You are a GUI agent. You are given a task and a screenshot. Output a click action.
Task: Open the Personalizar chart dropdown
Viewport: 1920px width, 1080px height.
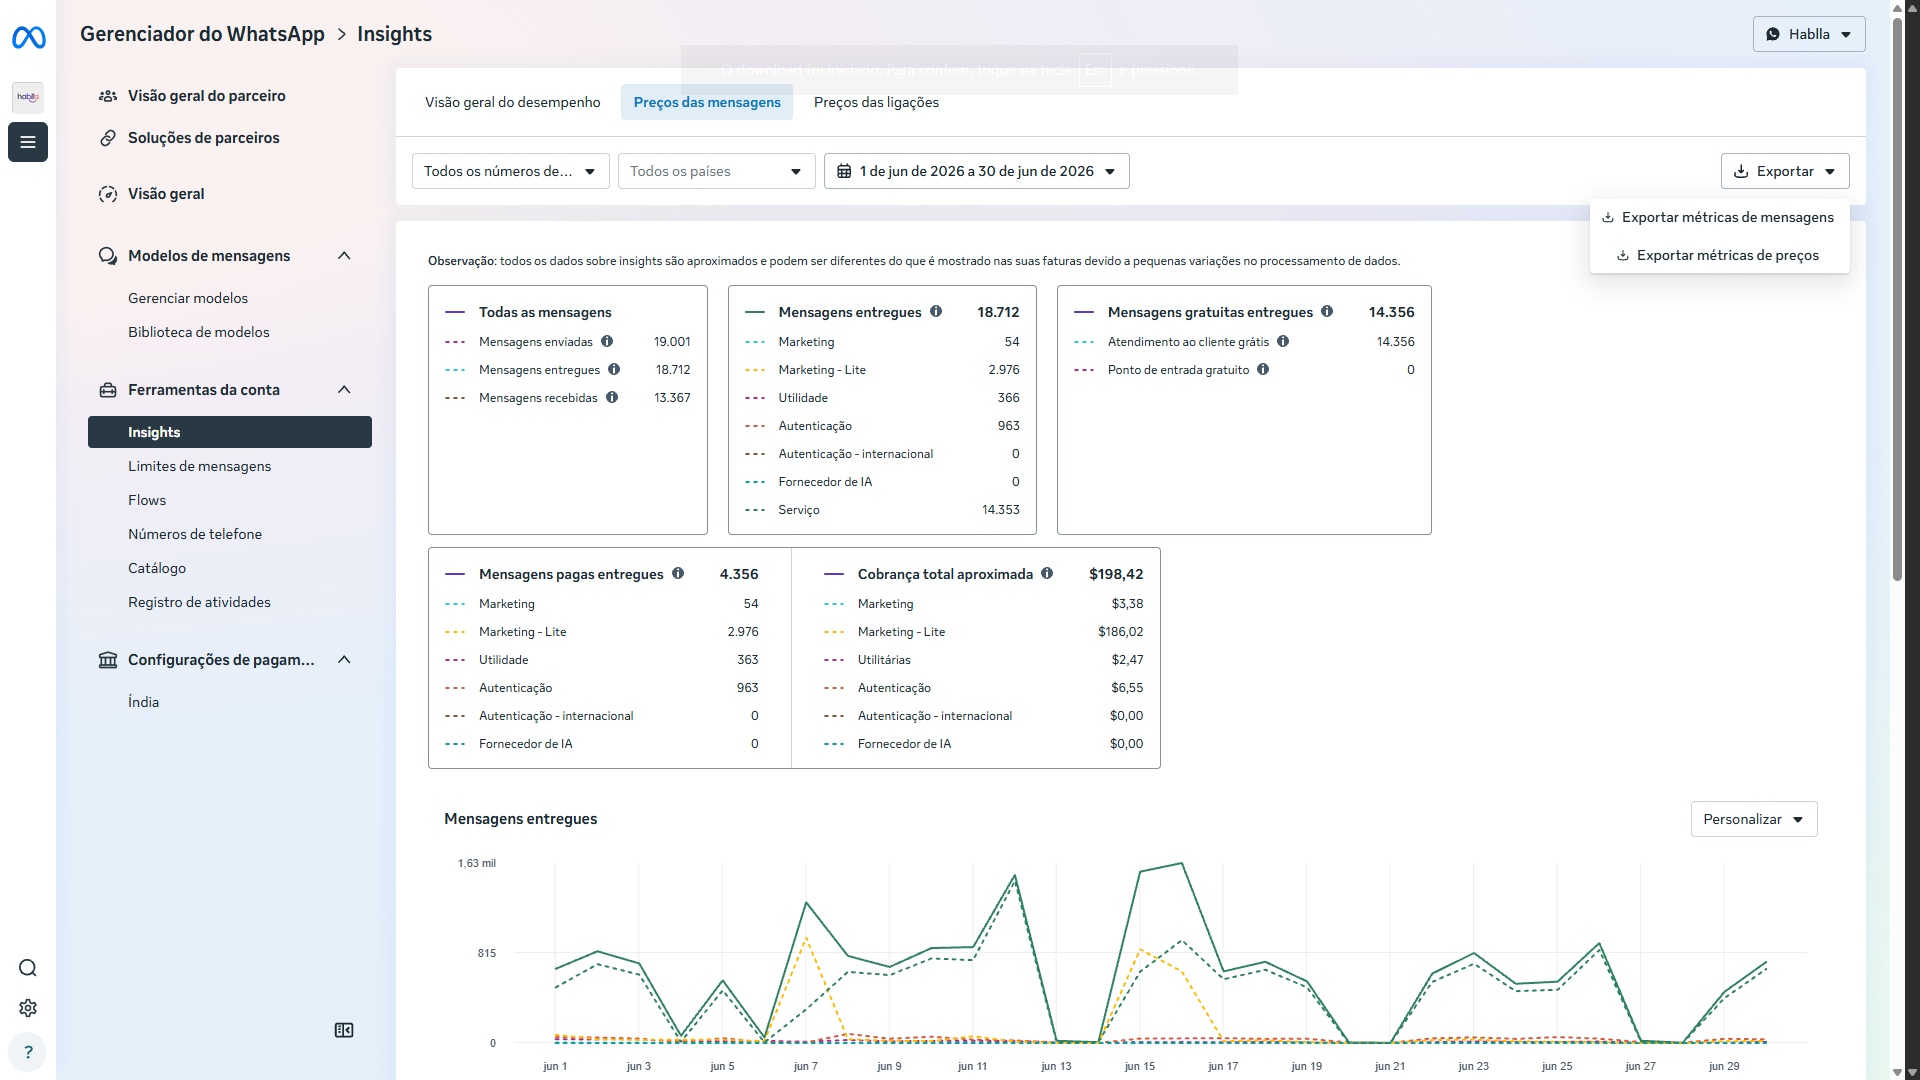pos(1754,819)
